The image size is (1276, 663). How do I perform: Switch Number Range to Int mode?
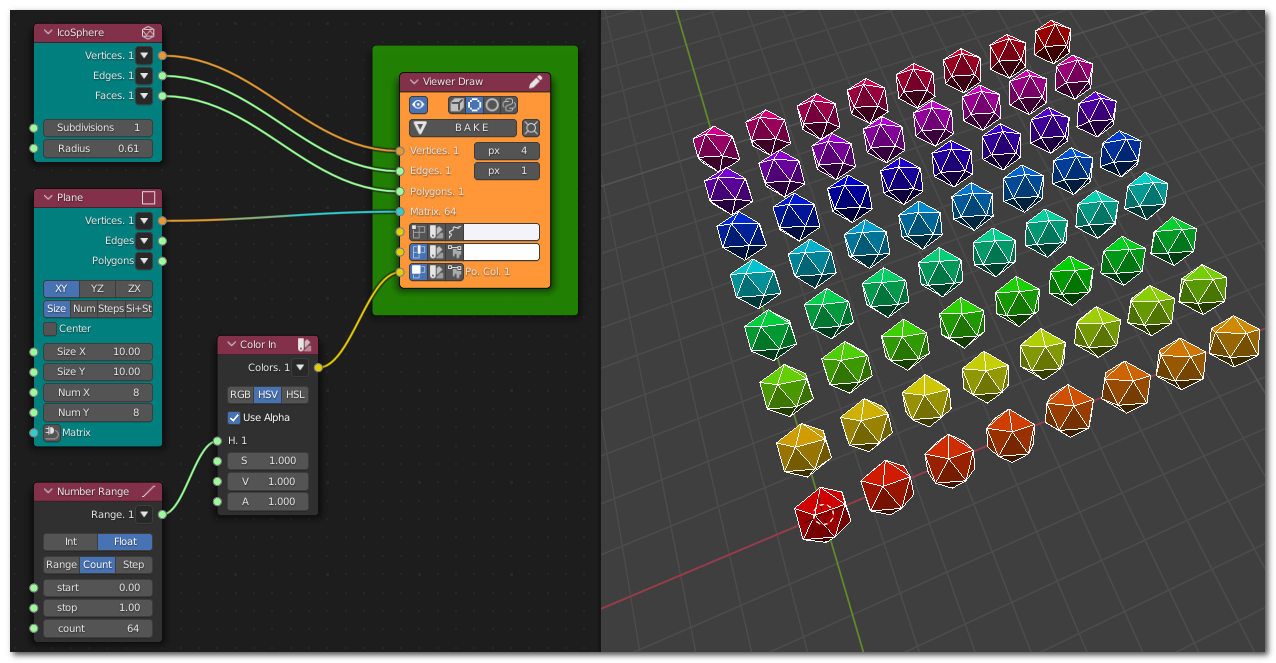pyautogui.click(x=71, y=542)
